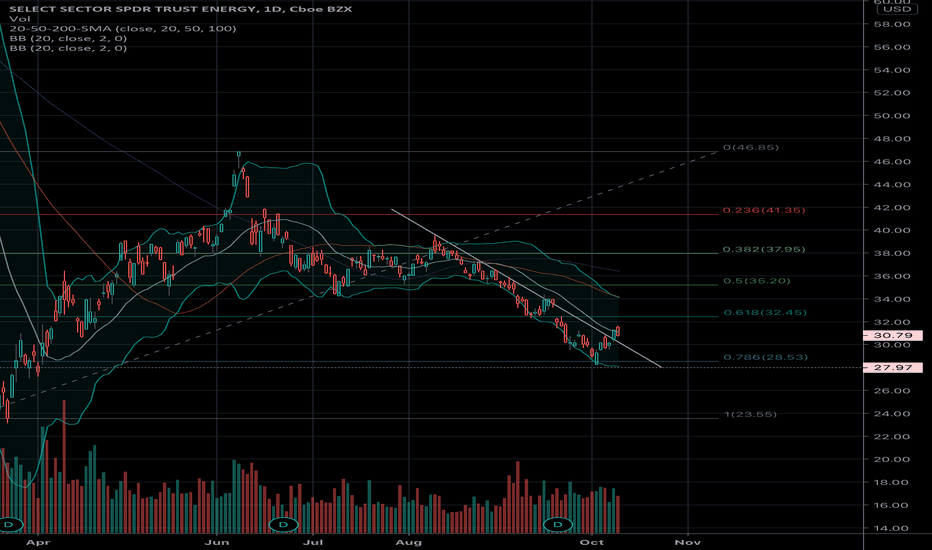Click the Fibonacci 0.786(28.53) level label
This screenshot has height=550, width=932.
tap(766, 357)
